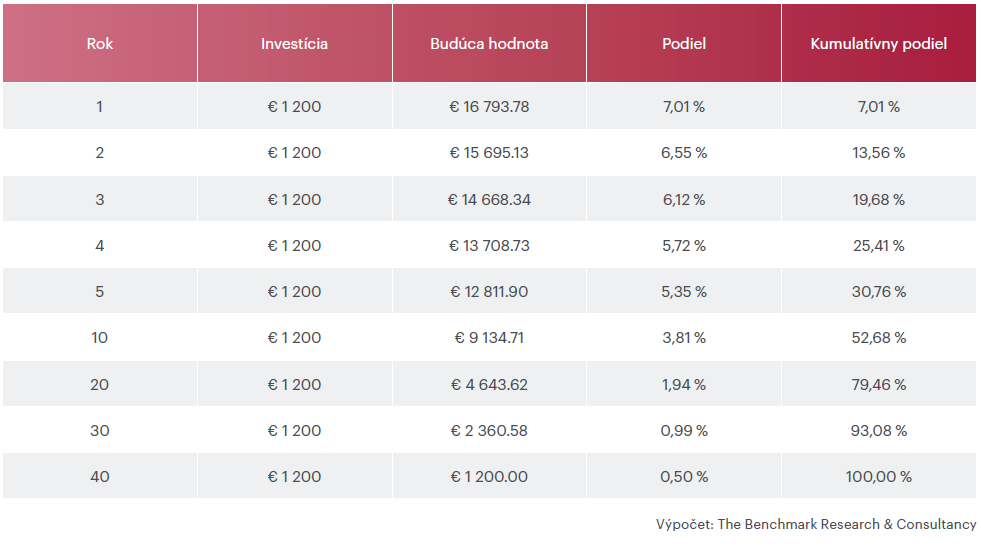
Task: Select the row for year 5
Action: pyautogui.click(x=489, y=291)
